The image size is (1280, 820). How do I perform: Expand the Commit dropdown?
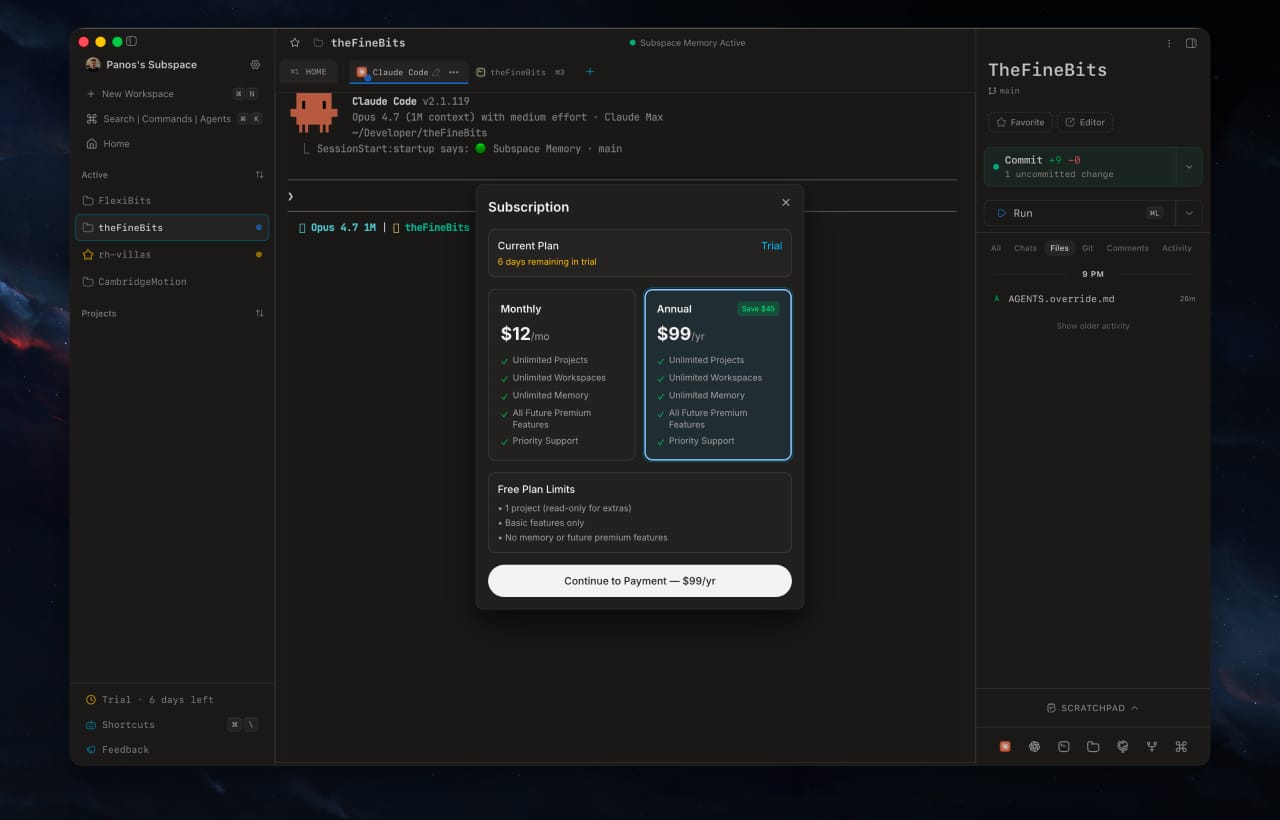(x=1188, y=167)
